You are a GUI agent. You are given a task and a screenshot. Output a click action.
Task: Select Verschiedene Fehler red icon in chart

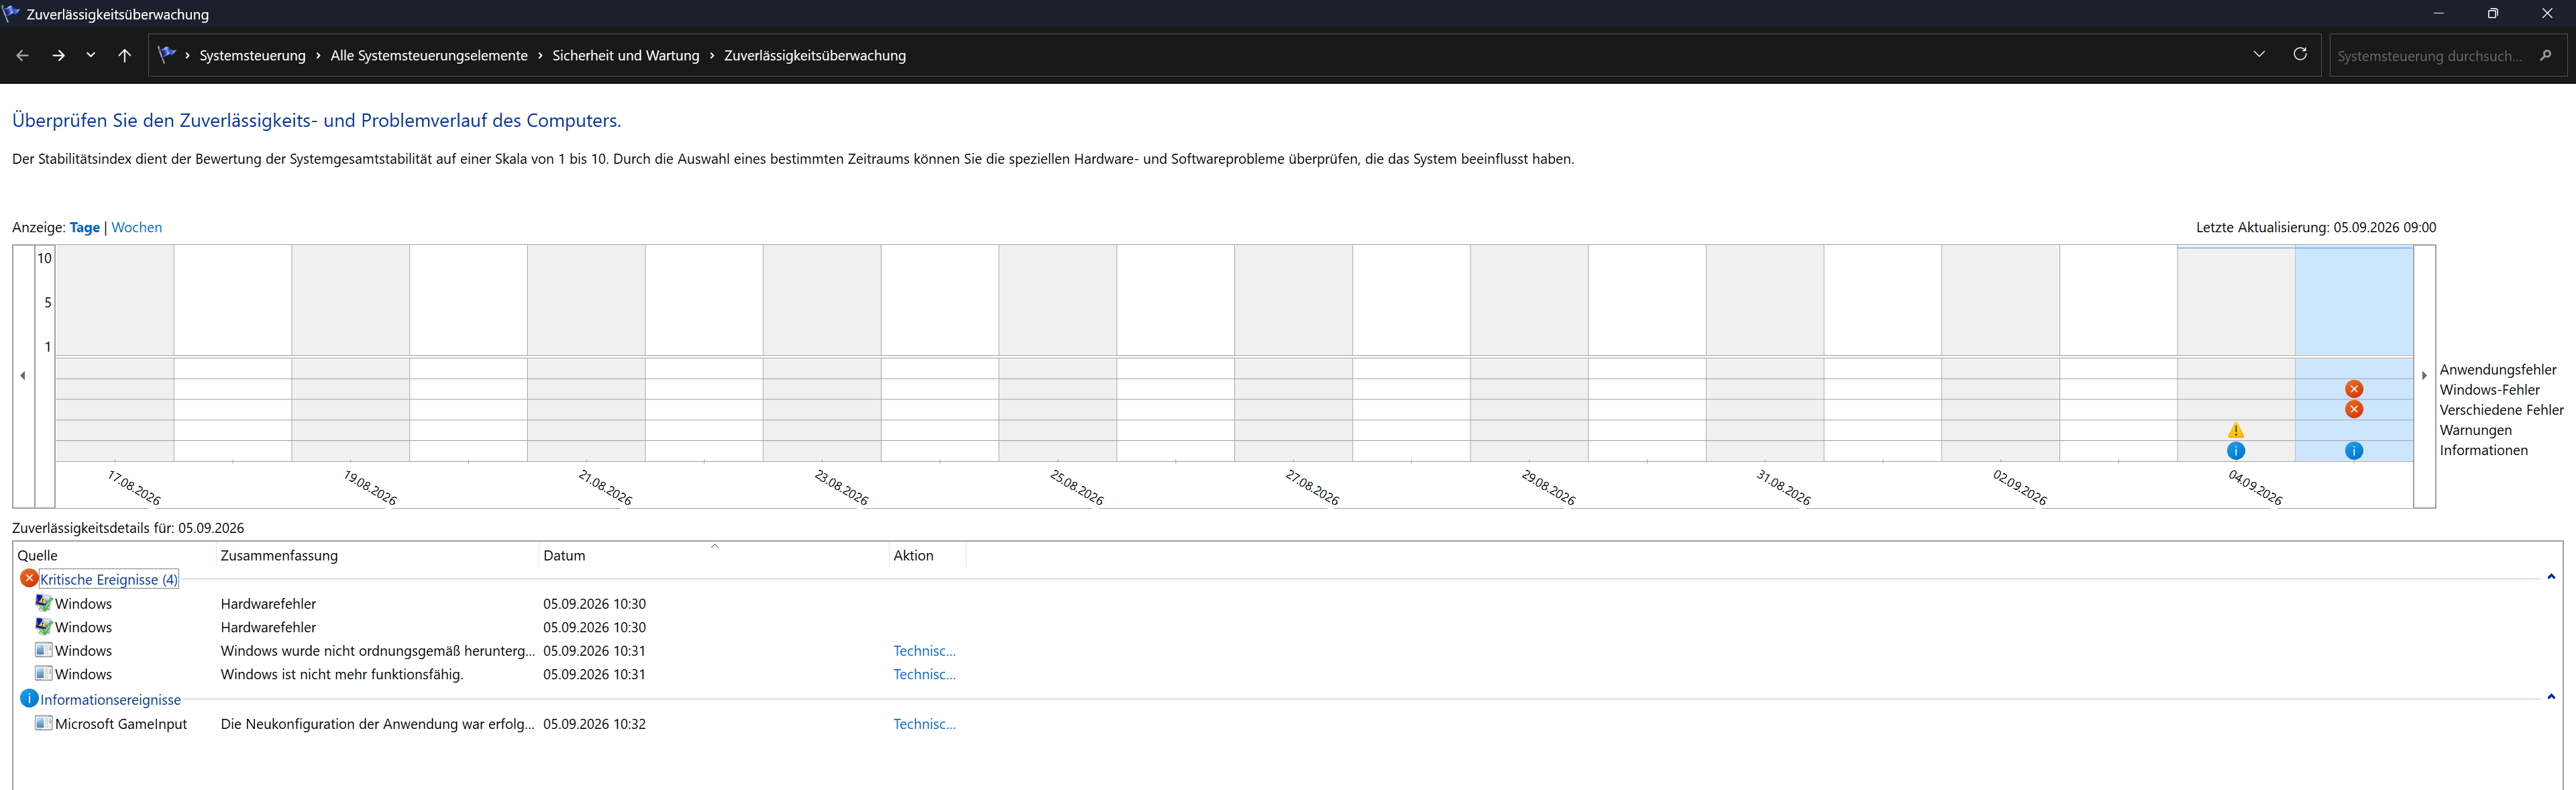(x=2354, y=409)
